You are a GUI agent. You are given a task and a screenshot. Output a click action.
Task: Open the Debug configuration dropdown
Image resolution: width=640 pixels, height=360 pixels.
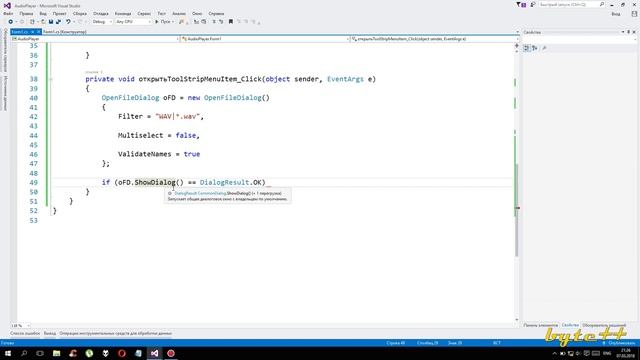tap(102, 22)
